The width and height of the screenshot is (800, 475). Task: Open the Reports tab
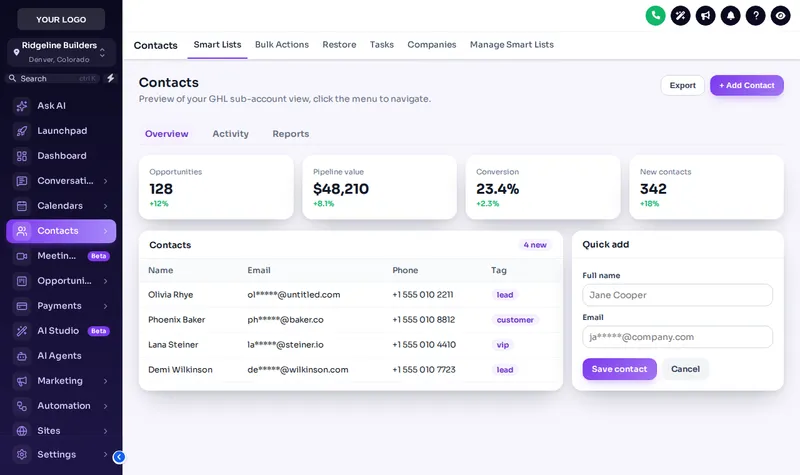tap(291, 134)
